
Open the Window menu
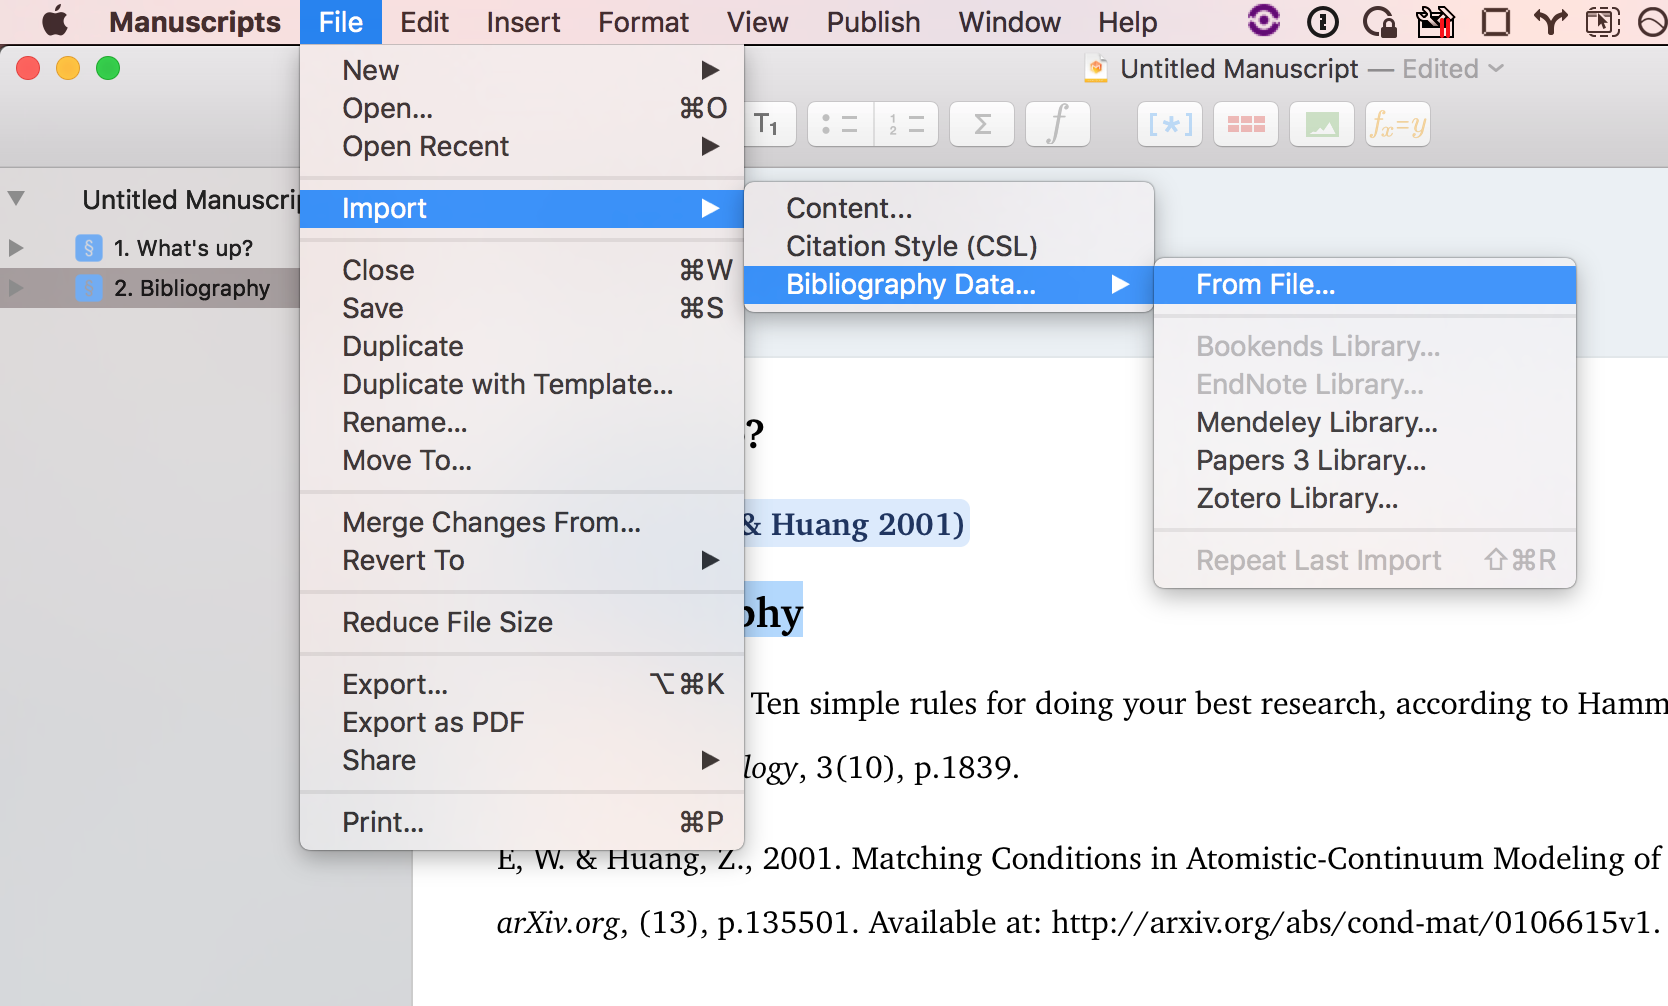1009,22
